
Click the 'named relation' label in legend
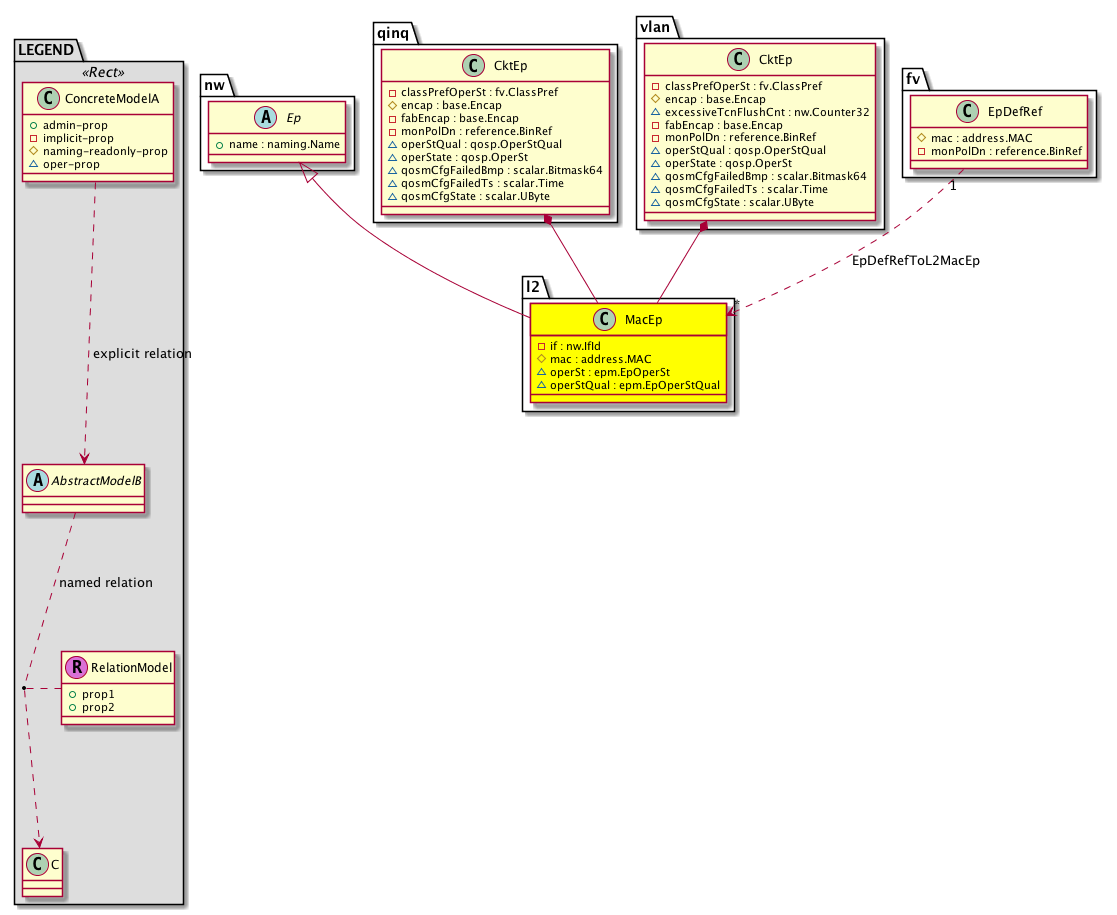[106, 582]
